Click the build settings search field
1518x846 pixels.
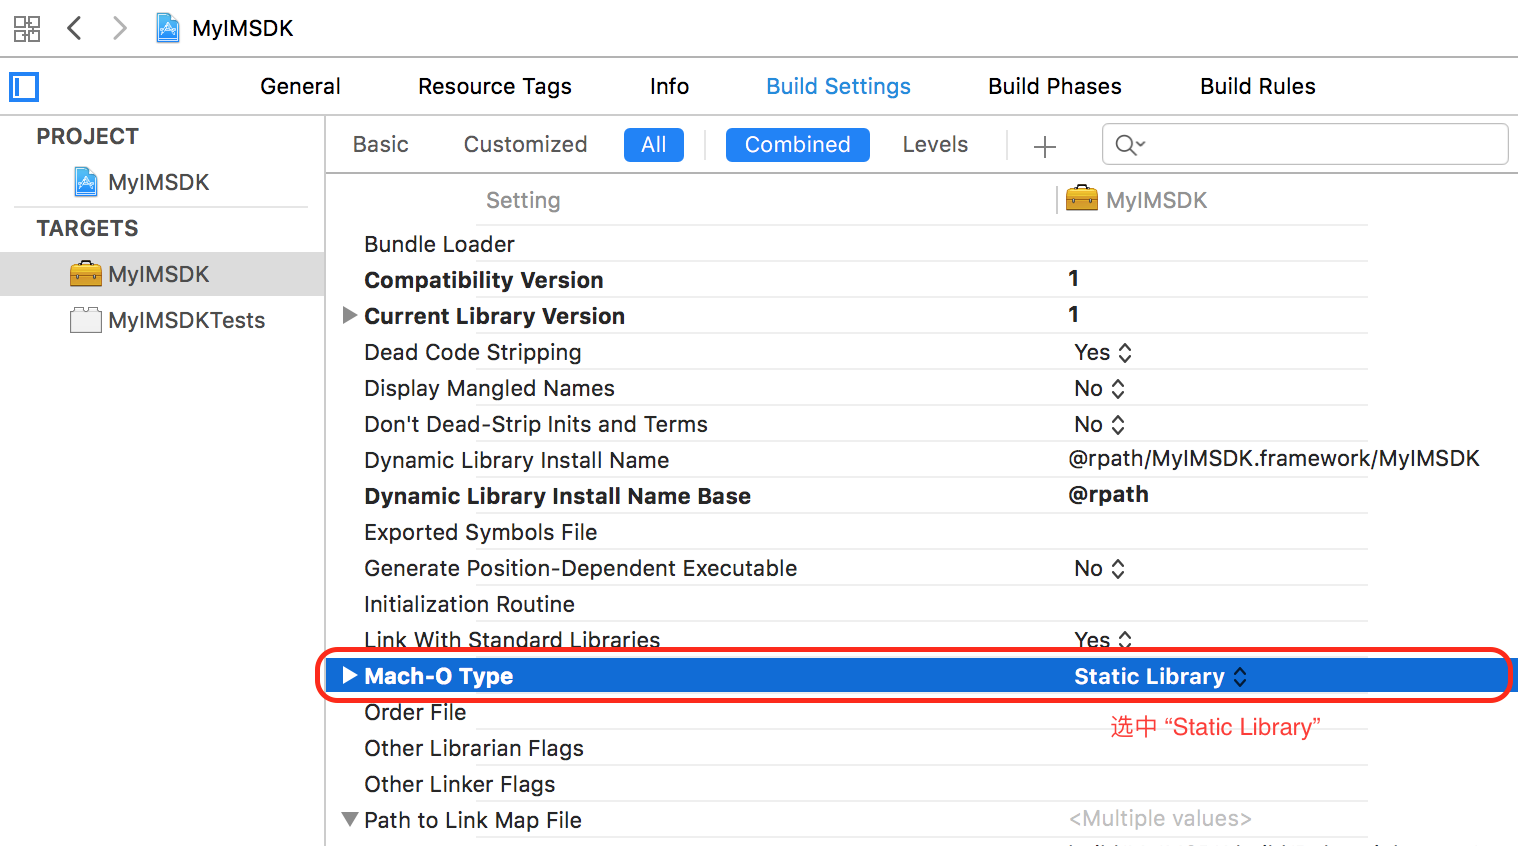tap(1320, 145)
